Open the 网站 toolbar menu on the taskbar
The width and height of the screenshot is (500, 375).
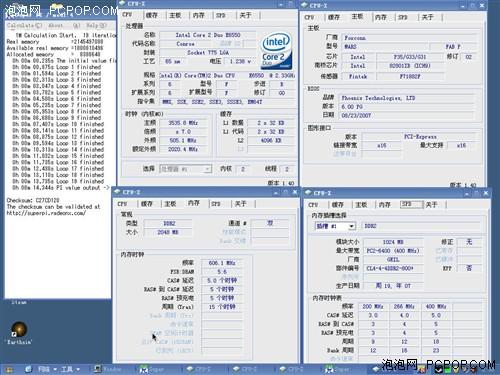[x=46, y=369]
